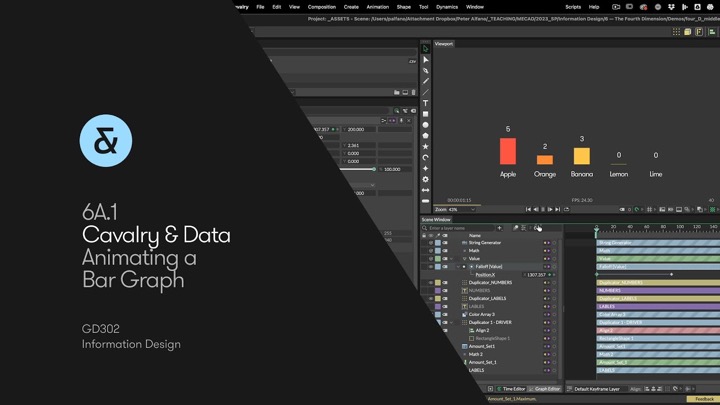Open the viewport Zoom dropdown
The image size is (720, 405).
tap(455, 209)
